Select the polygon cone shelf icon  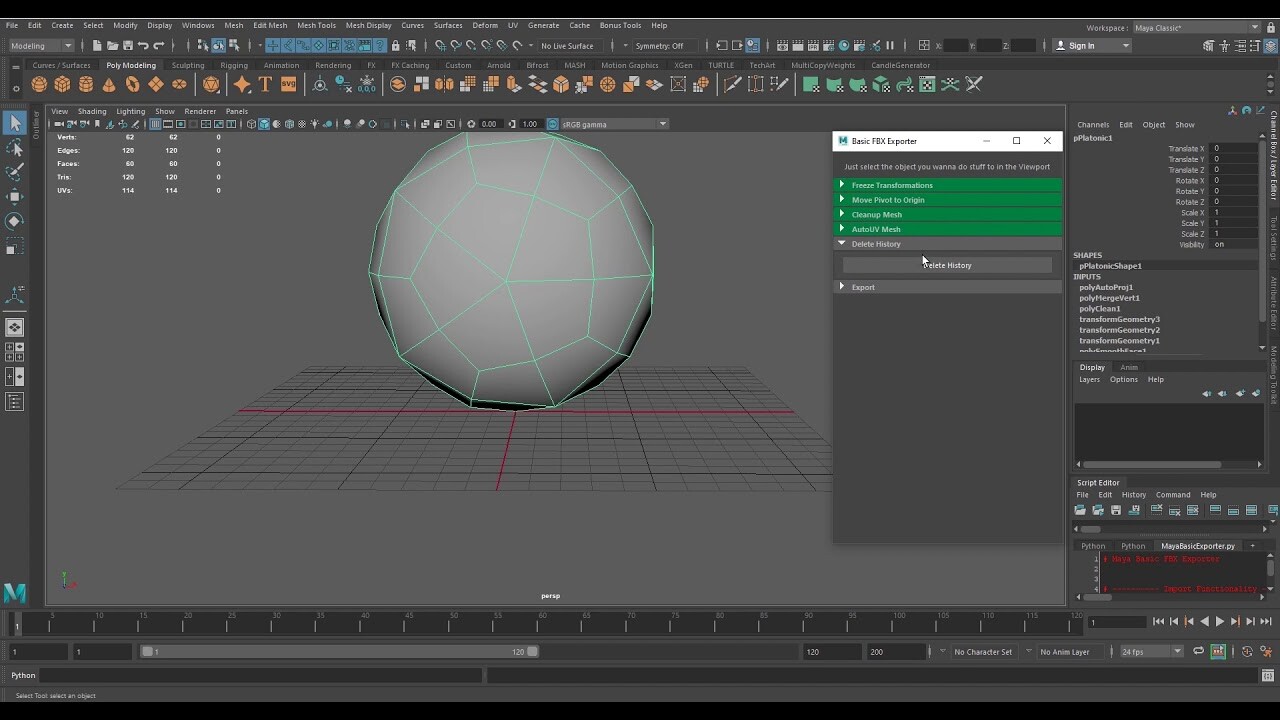point(109,85)
